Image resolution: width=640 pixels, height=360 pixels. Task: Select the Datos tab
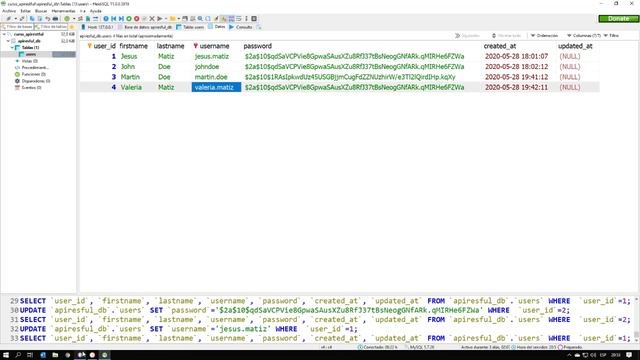click(216, 27)
